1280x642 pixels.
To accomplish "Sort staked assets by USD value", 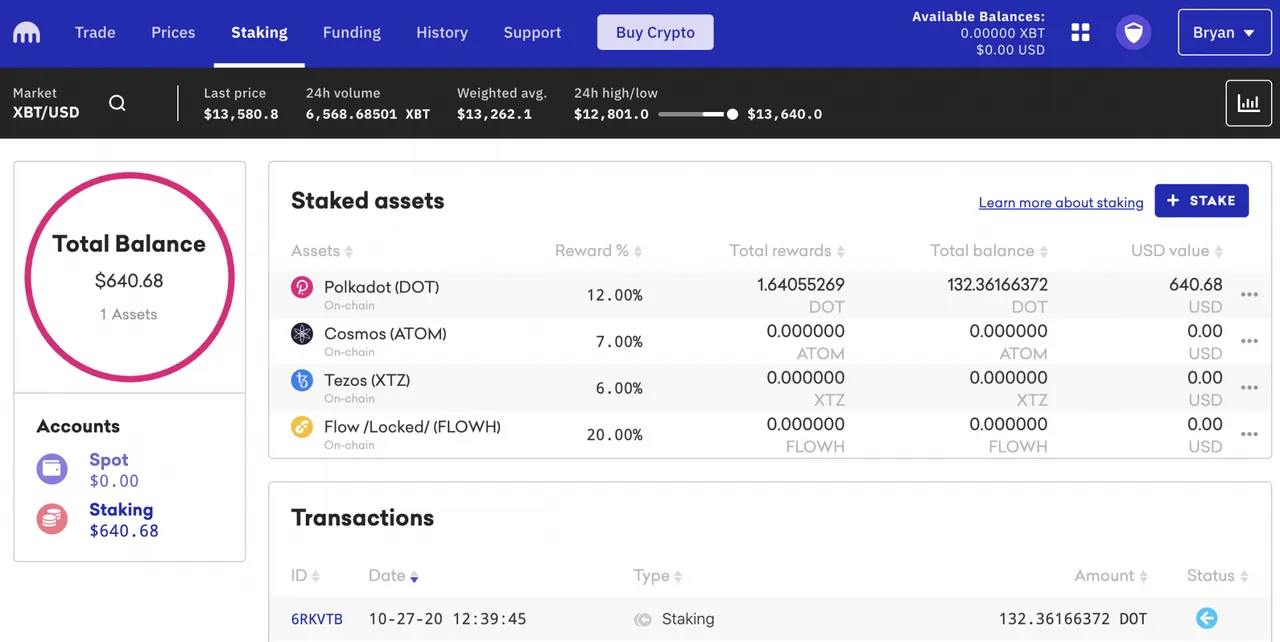I will point(1177,251).
